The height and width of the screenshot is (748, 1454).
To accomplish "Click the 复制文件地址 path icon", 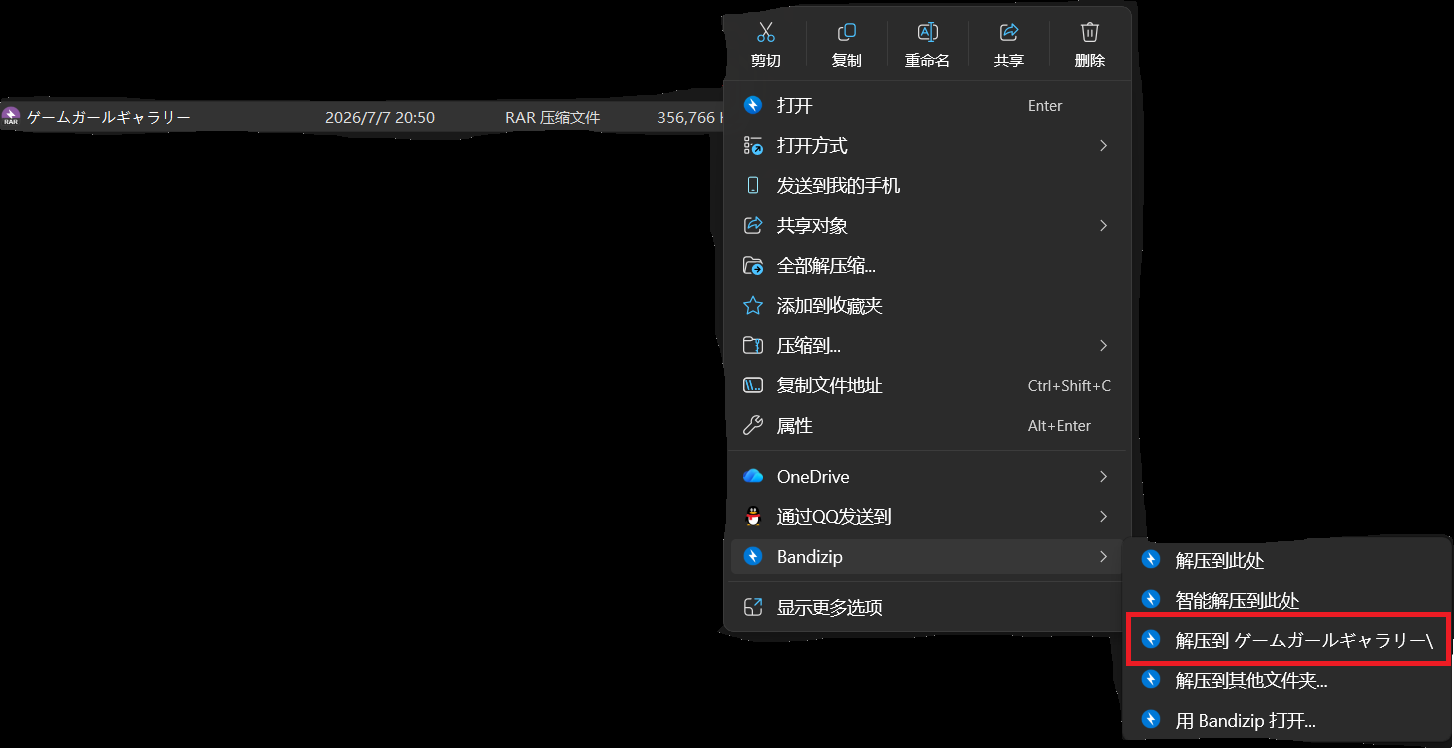I will click(x=753, y=385).
